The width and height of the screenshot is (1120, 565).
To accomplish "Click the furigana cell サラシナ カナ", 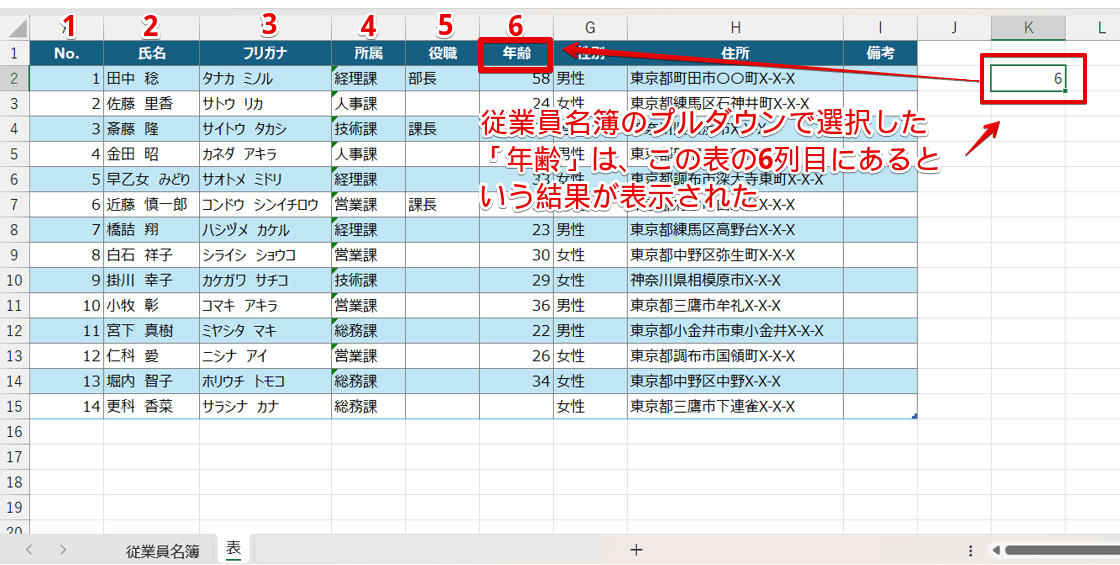I will (x=266, y=406).
